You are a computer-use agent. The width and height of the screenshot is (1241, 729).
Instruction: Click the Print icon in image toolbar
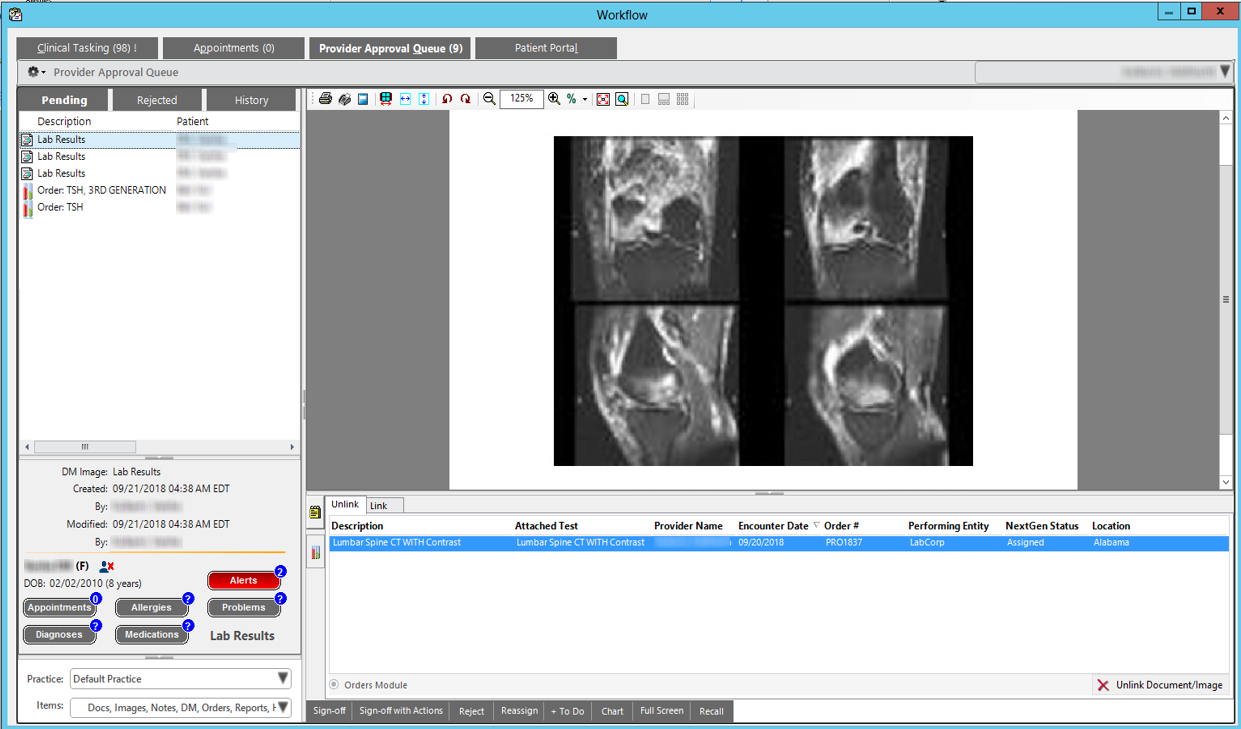click(x=325, y=99)
